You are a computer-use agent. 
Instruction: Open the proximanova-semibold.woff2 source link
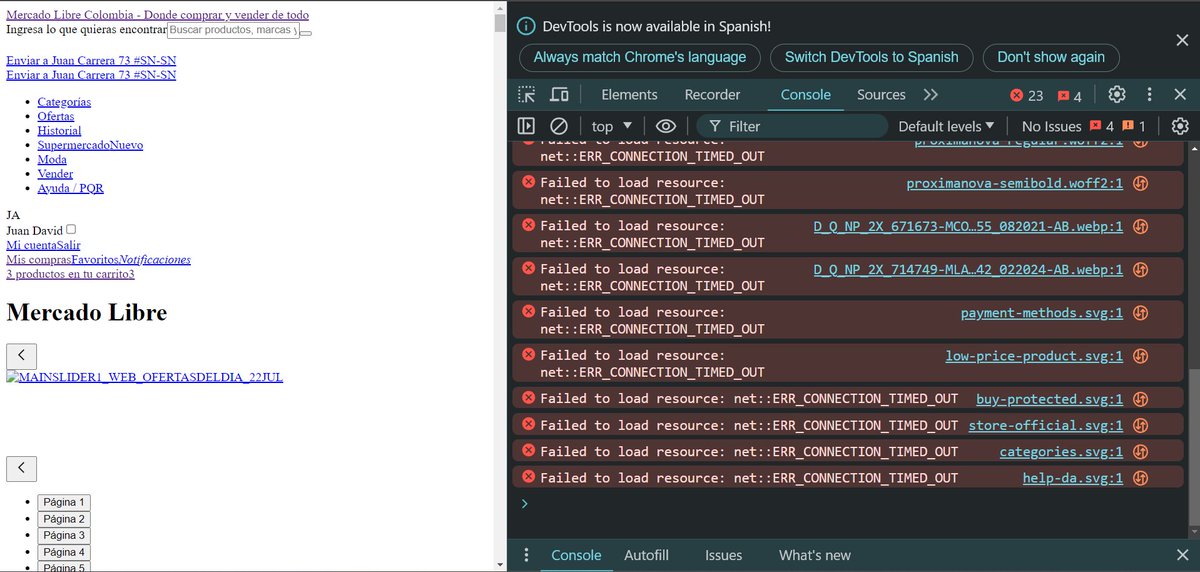1015,184
